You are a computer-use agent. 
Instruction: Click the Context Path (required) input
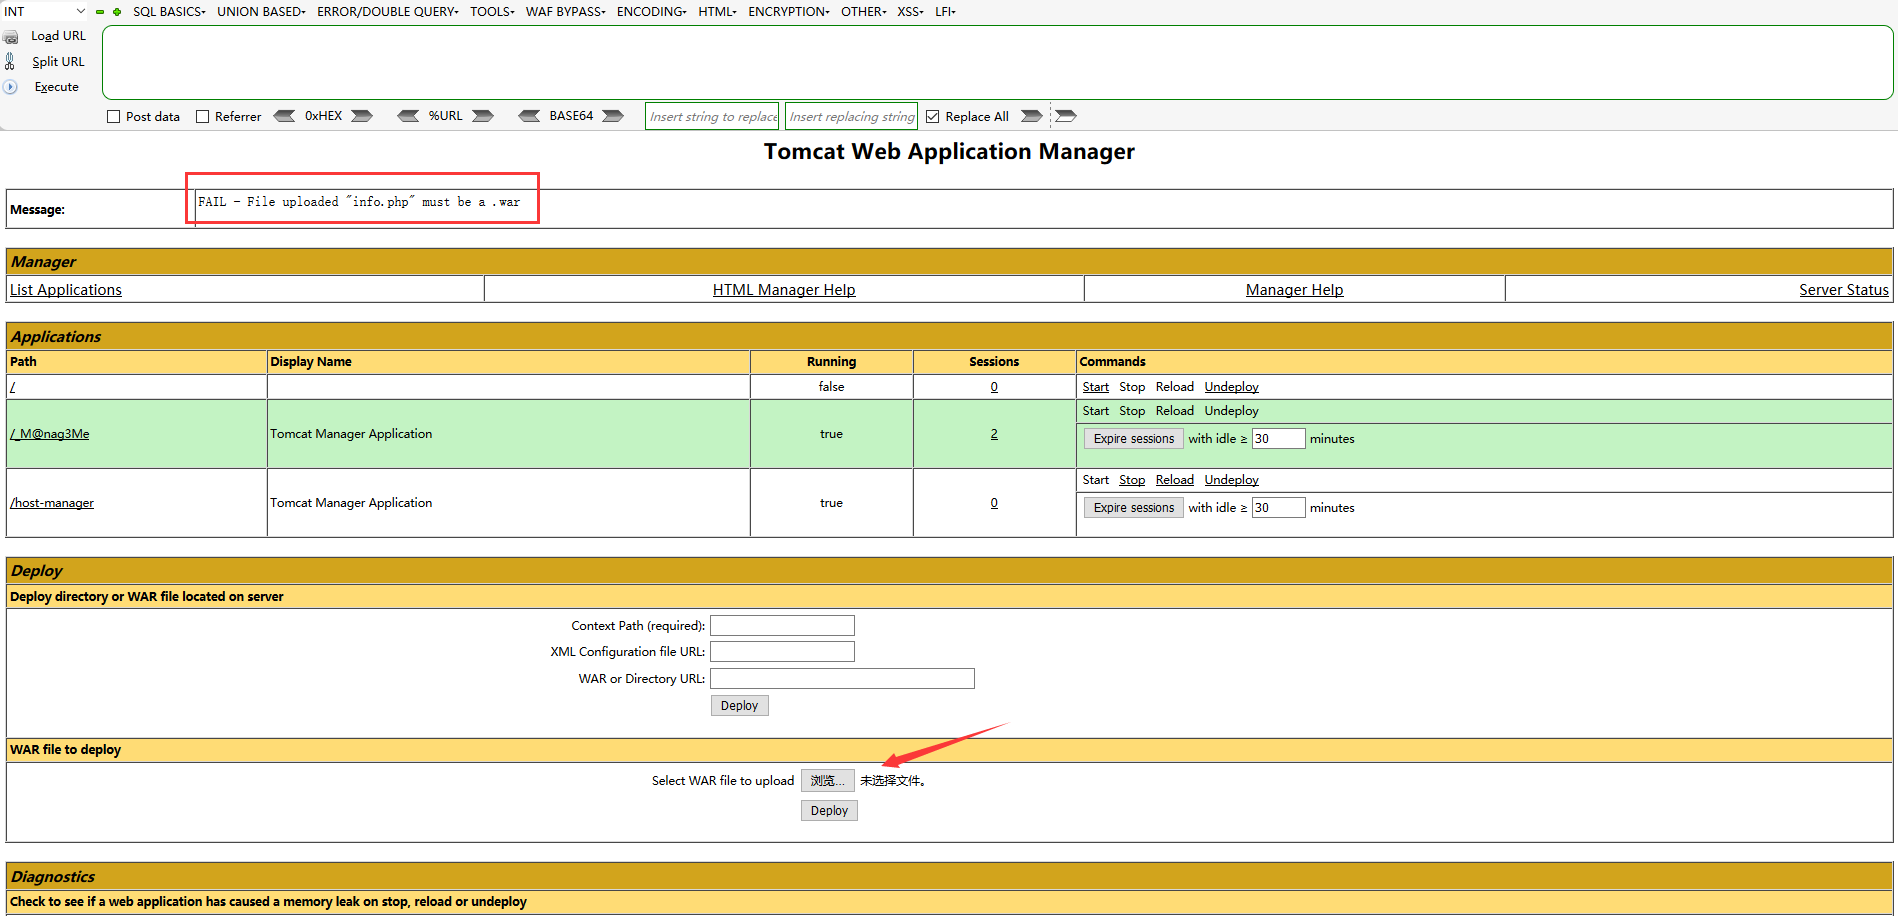[782, 626]
